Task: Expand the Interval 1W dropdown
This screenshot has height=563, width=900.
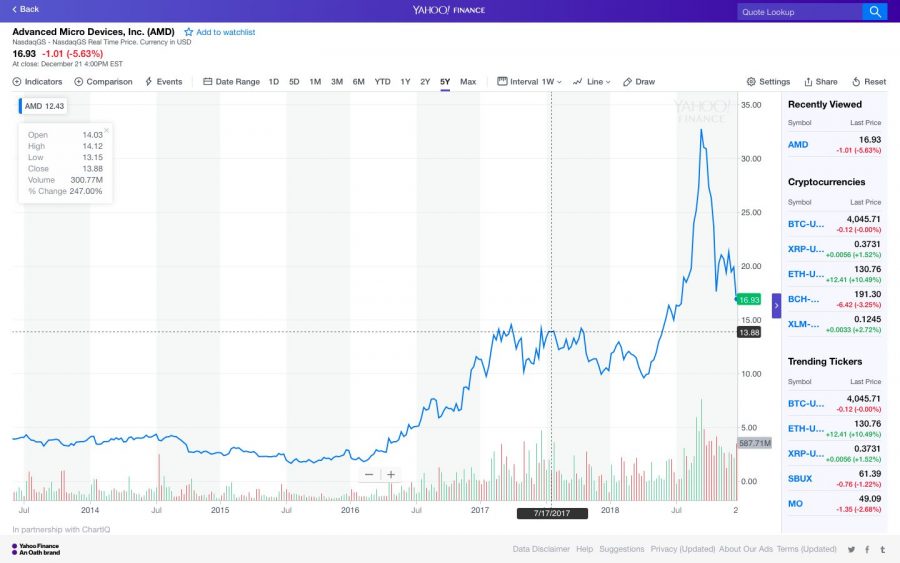Action: tap(529, 81)
